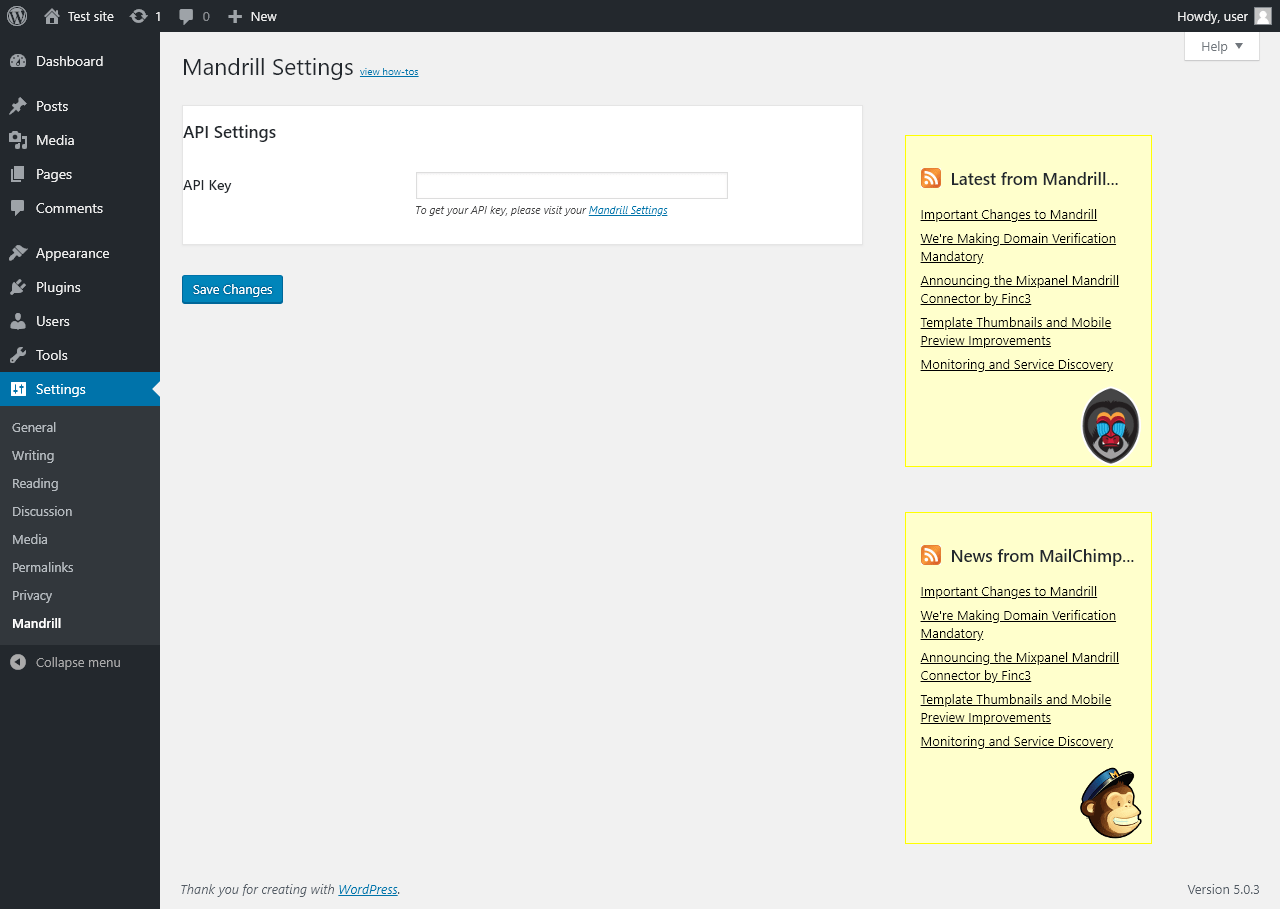1280x909 pixels.
Task: Click the Users person icon
Action: 18,321
